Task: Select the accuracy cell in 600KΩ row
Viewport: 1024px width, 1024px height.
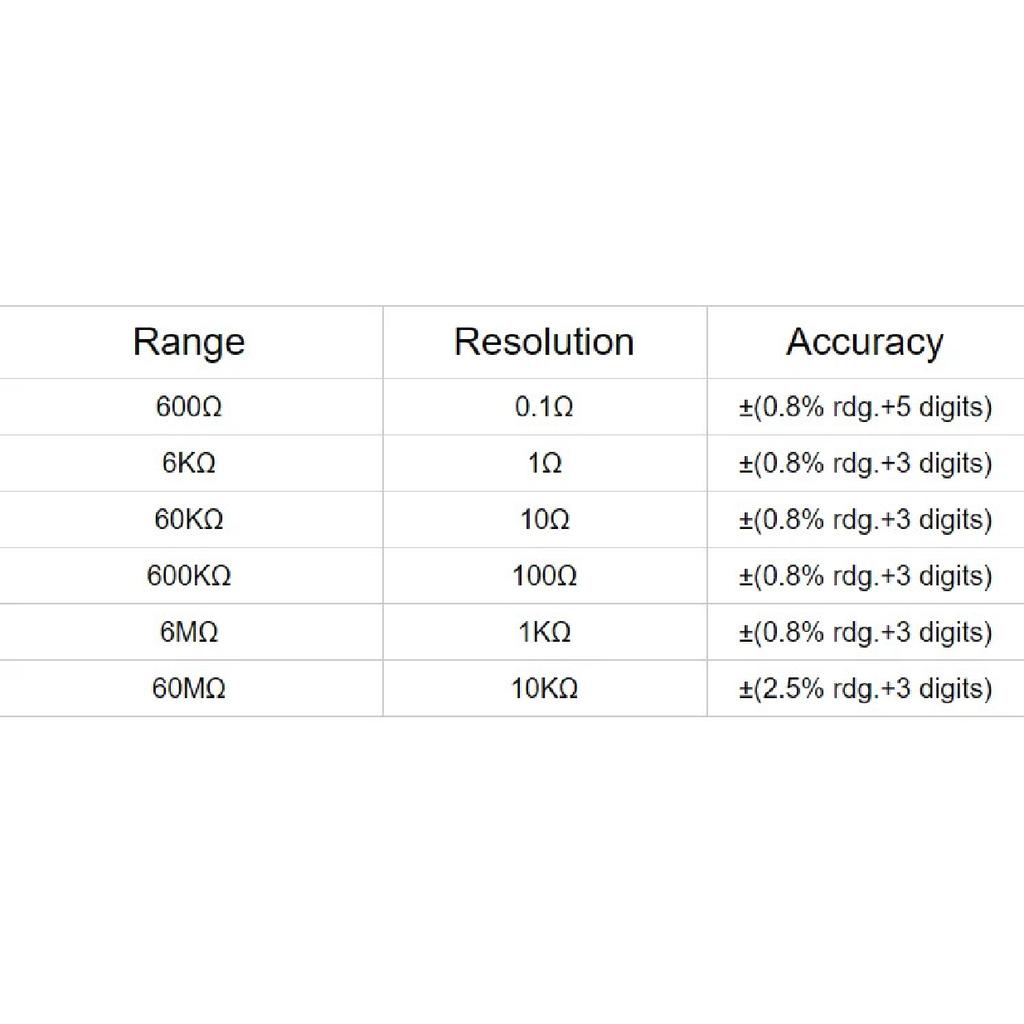Action: [865, 575]
